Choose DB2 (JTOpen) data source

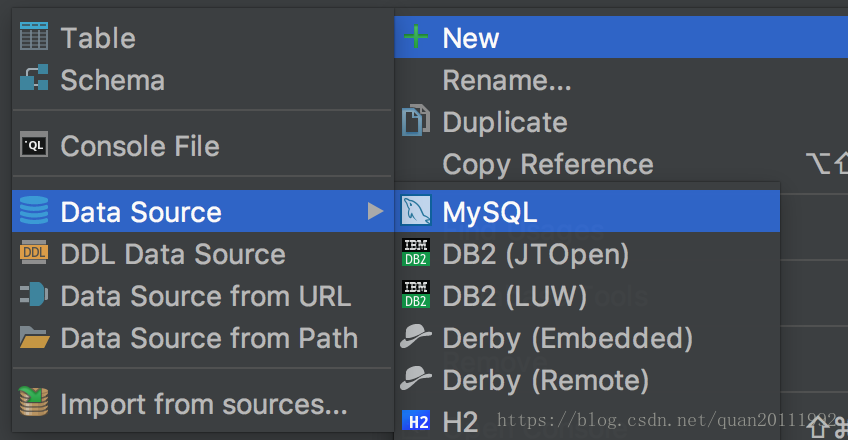click(x=587, y=254)
